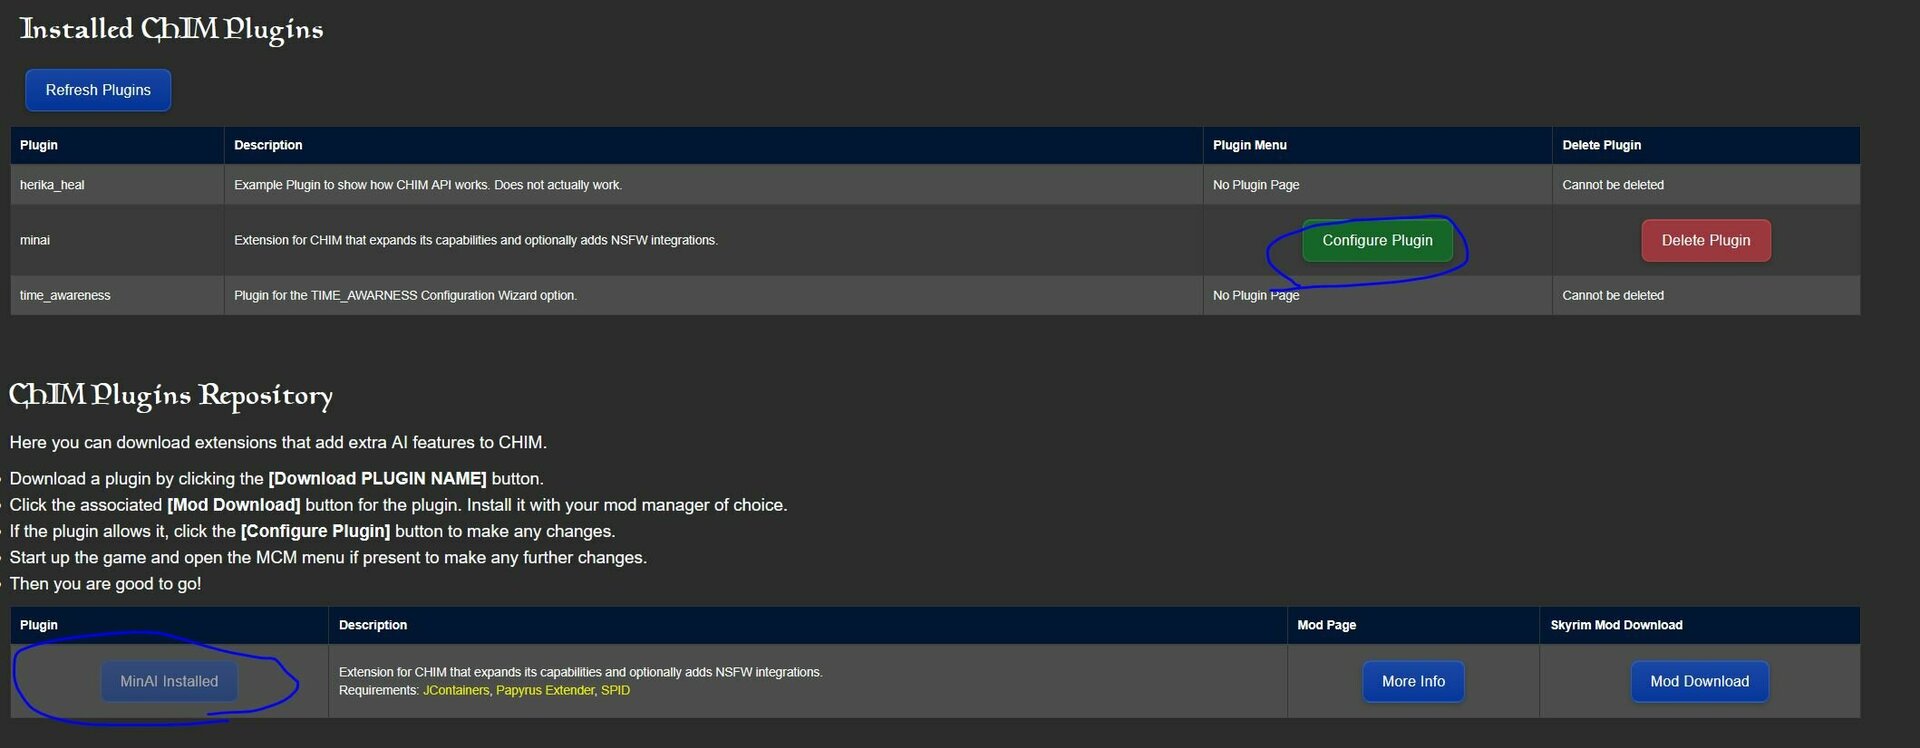Click repository description of MinAI extension
The image size is (1920, 748).
(x=581, y=672)
